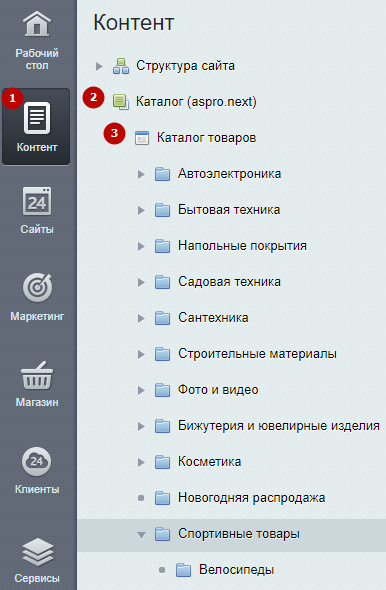Click the Бытовая техника folder icon
The width and height of the screenshot is (386, 590).
163,210
